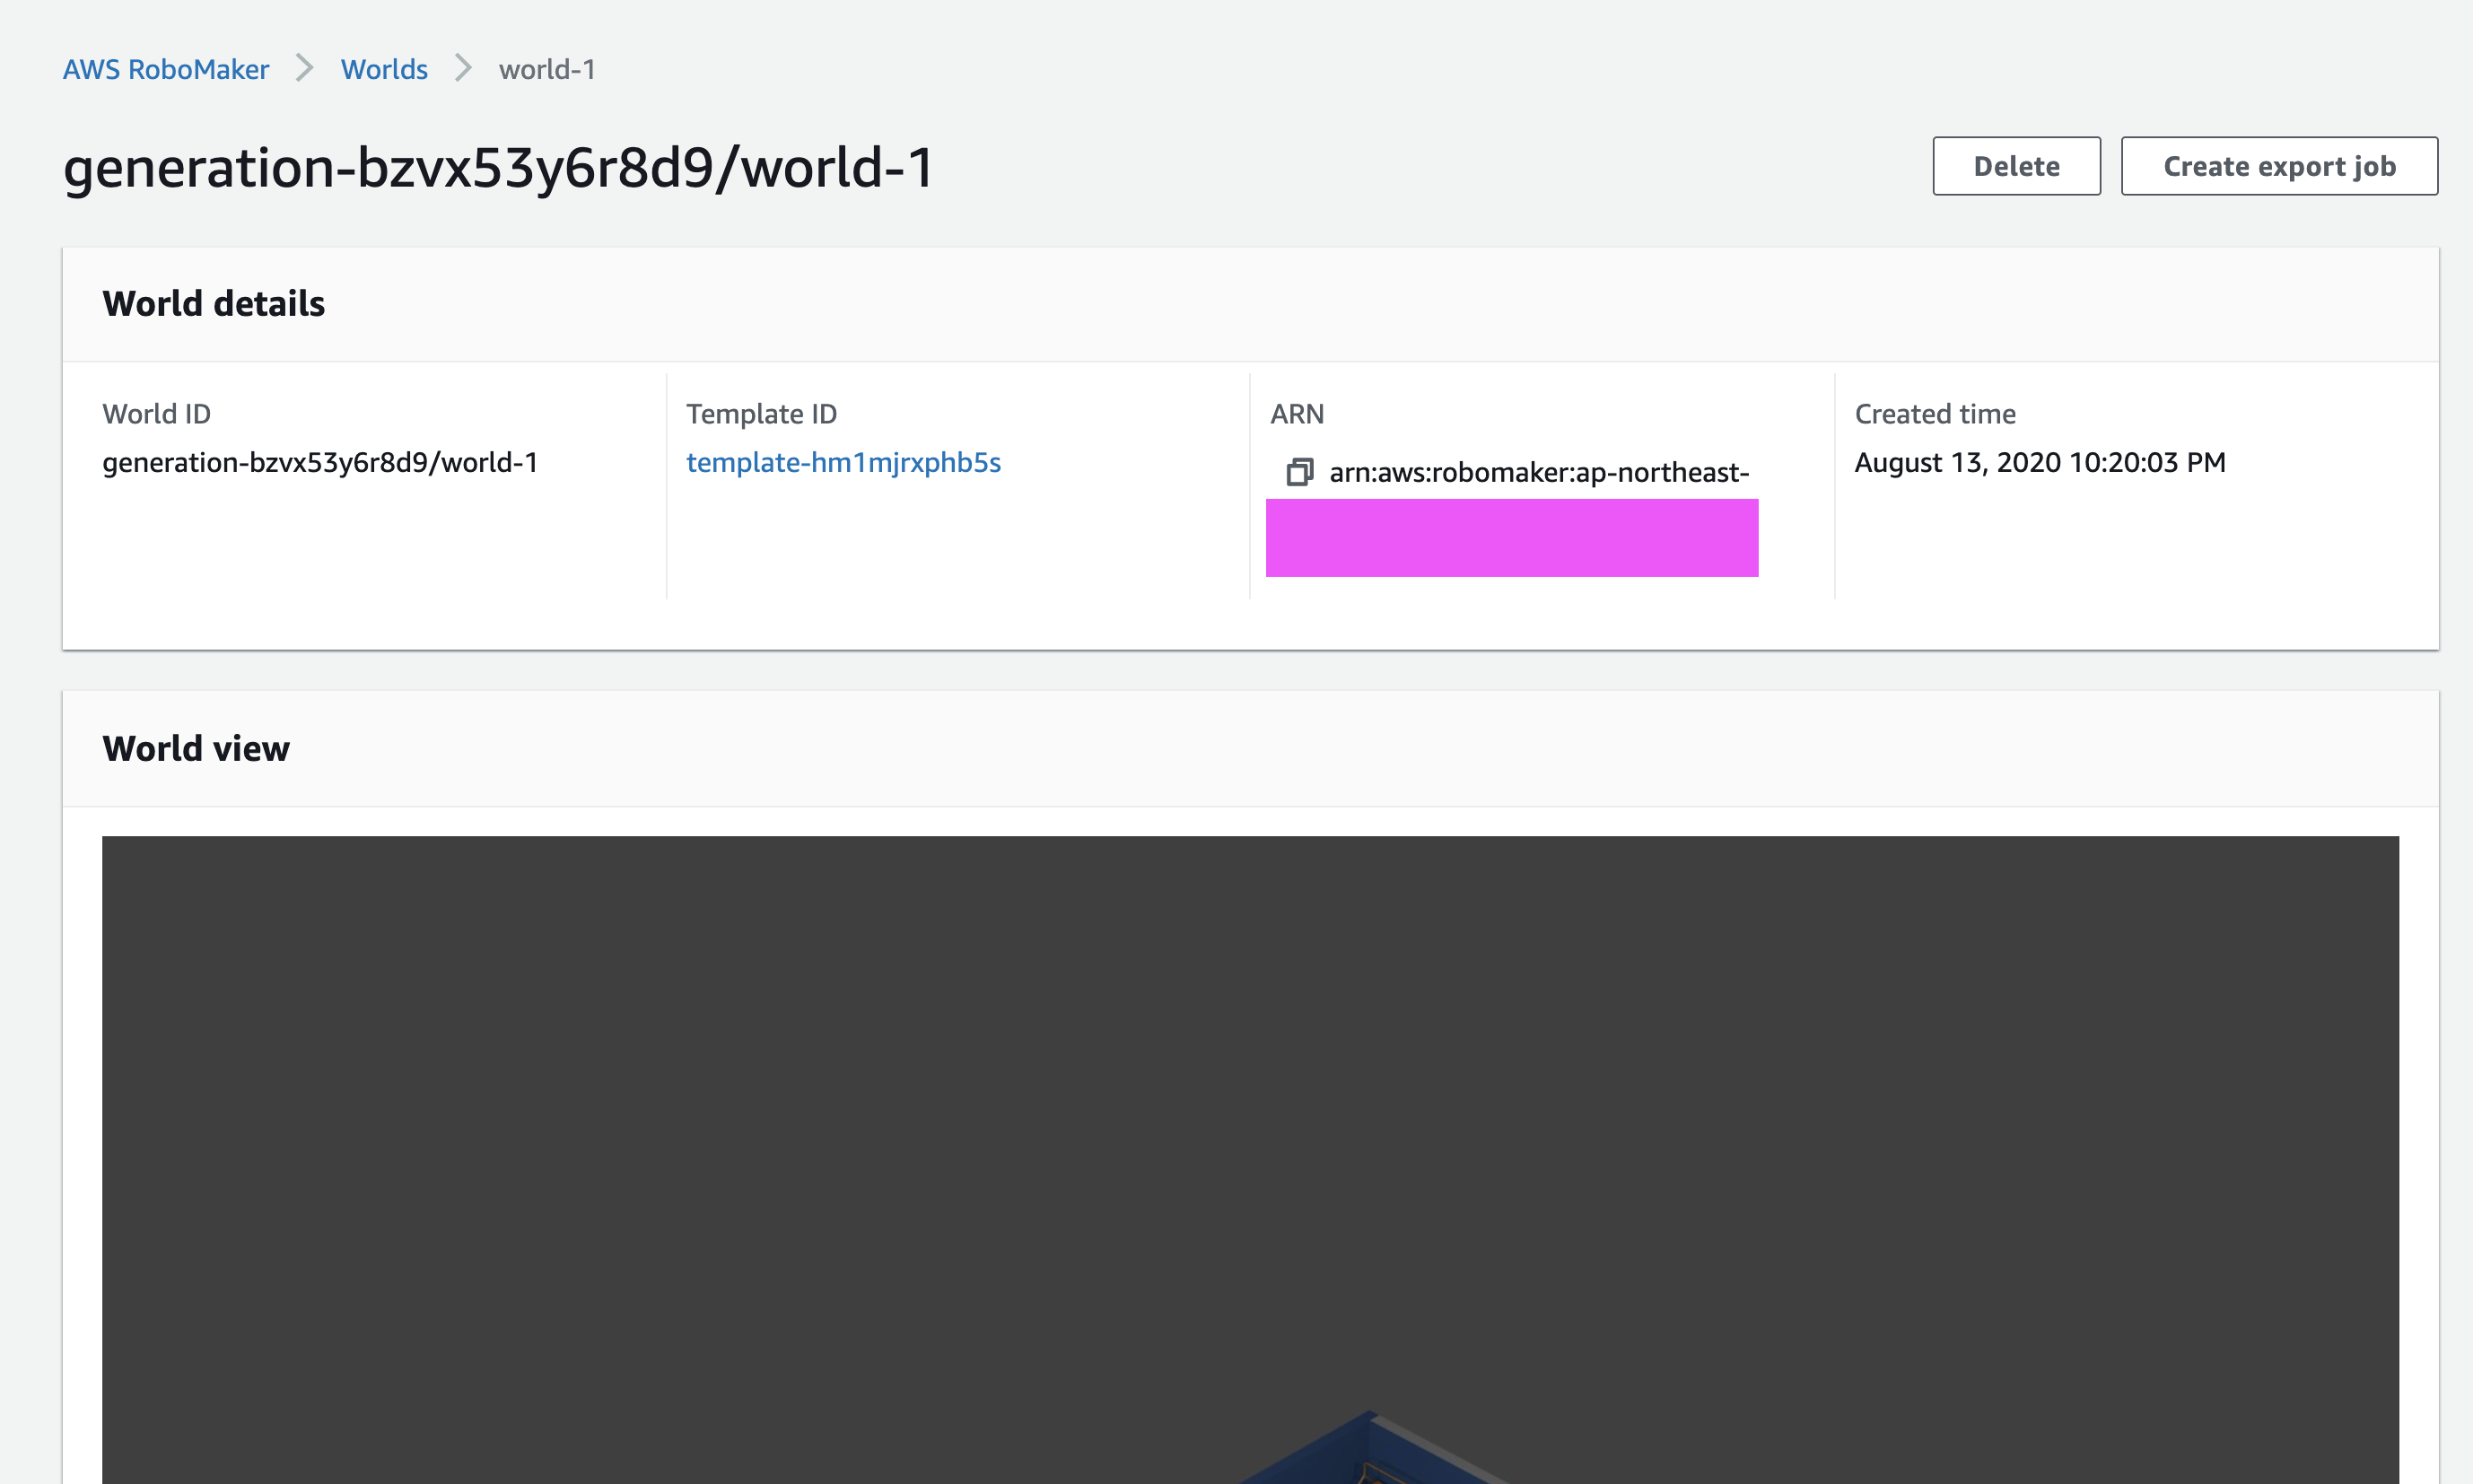Open the template-hm1mjrxphb5s link
Image resolution: width=2473 pixels, height=1484 pixels.
(843, 462)
